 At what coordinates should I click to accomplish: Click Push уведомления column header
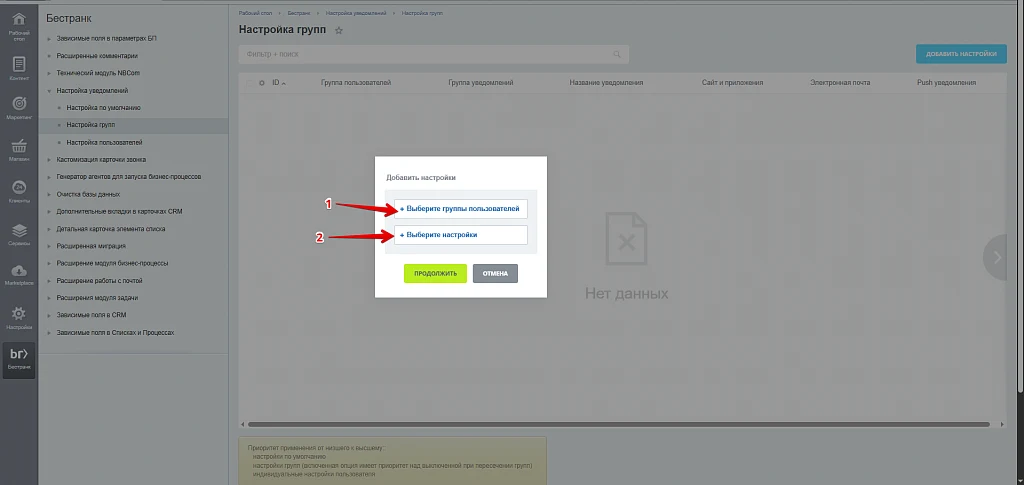[946, 83]
